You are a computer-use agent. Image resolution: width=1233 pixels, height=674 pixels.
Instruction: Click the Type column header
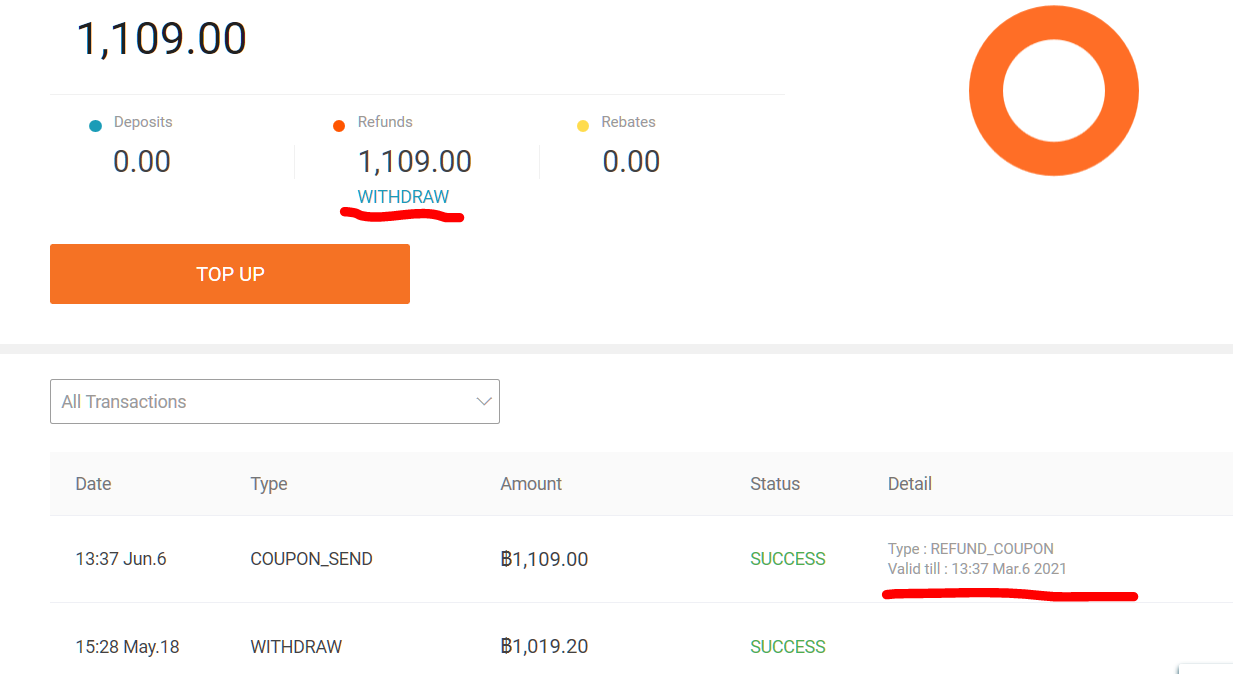pos(269,484)
